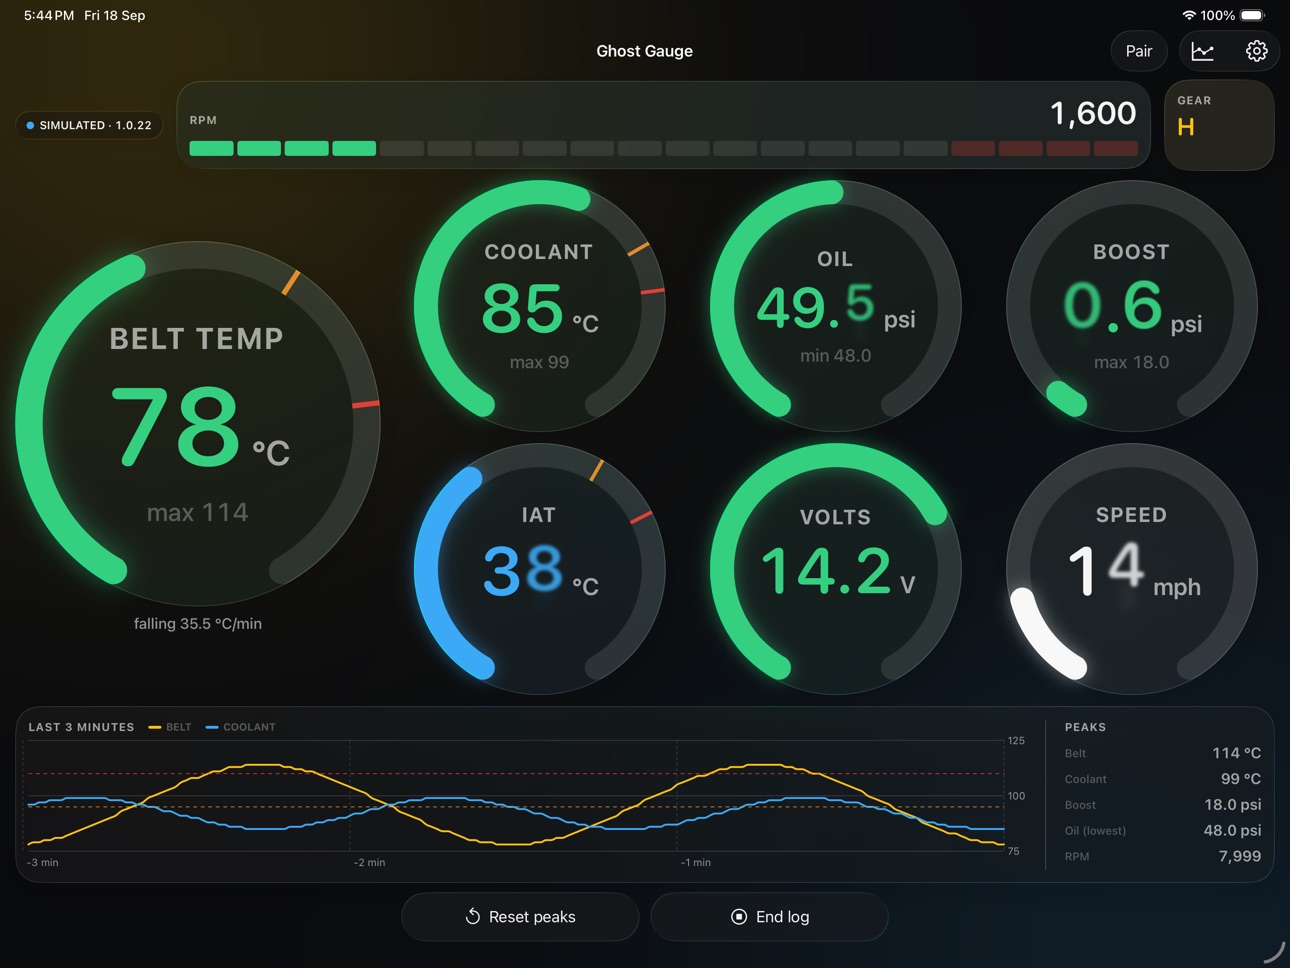Click End log button
The height and width of the screenshot is (968, 1290).
[769, 917]
